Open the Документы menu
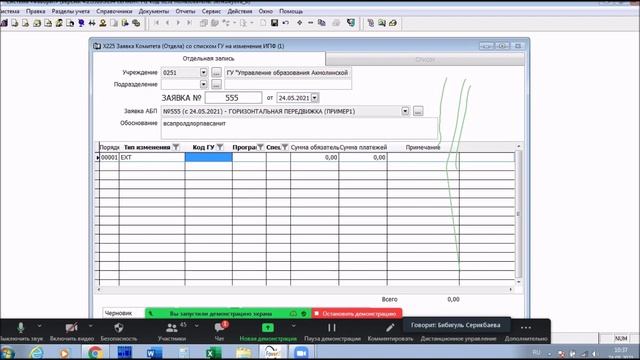This screenshot has height=360, width=640. [x=153, y=11]
